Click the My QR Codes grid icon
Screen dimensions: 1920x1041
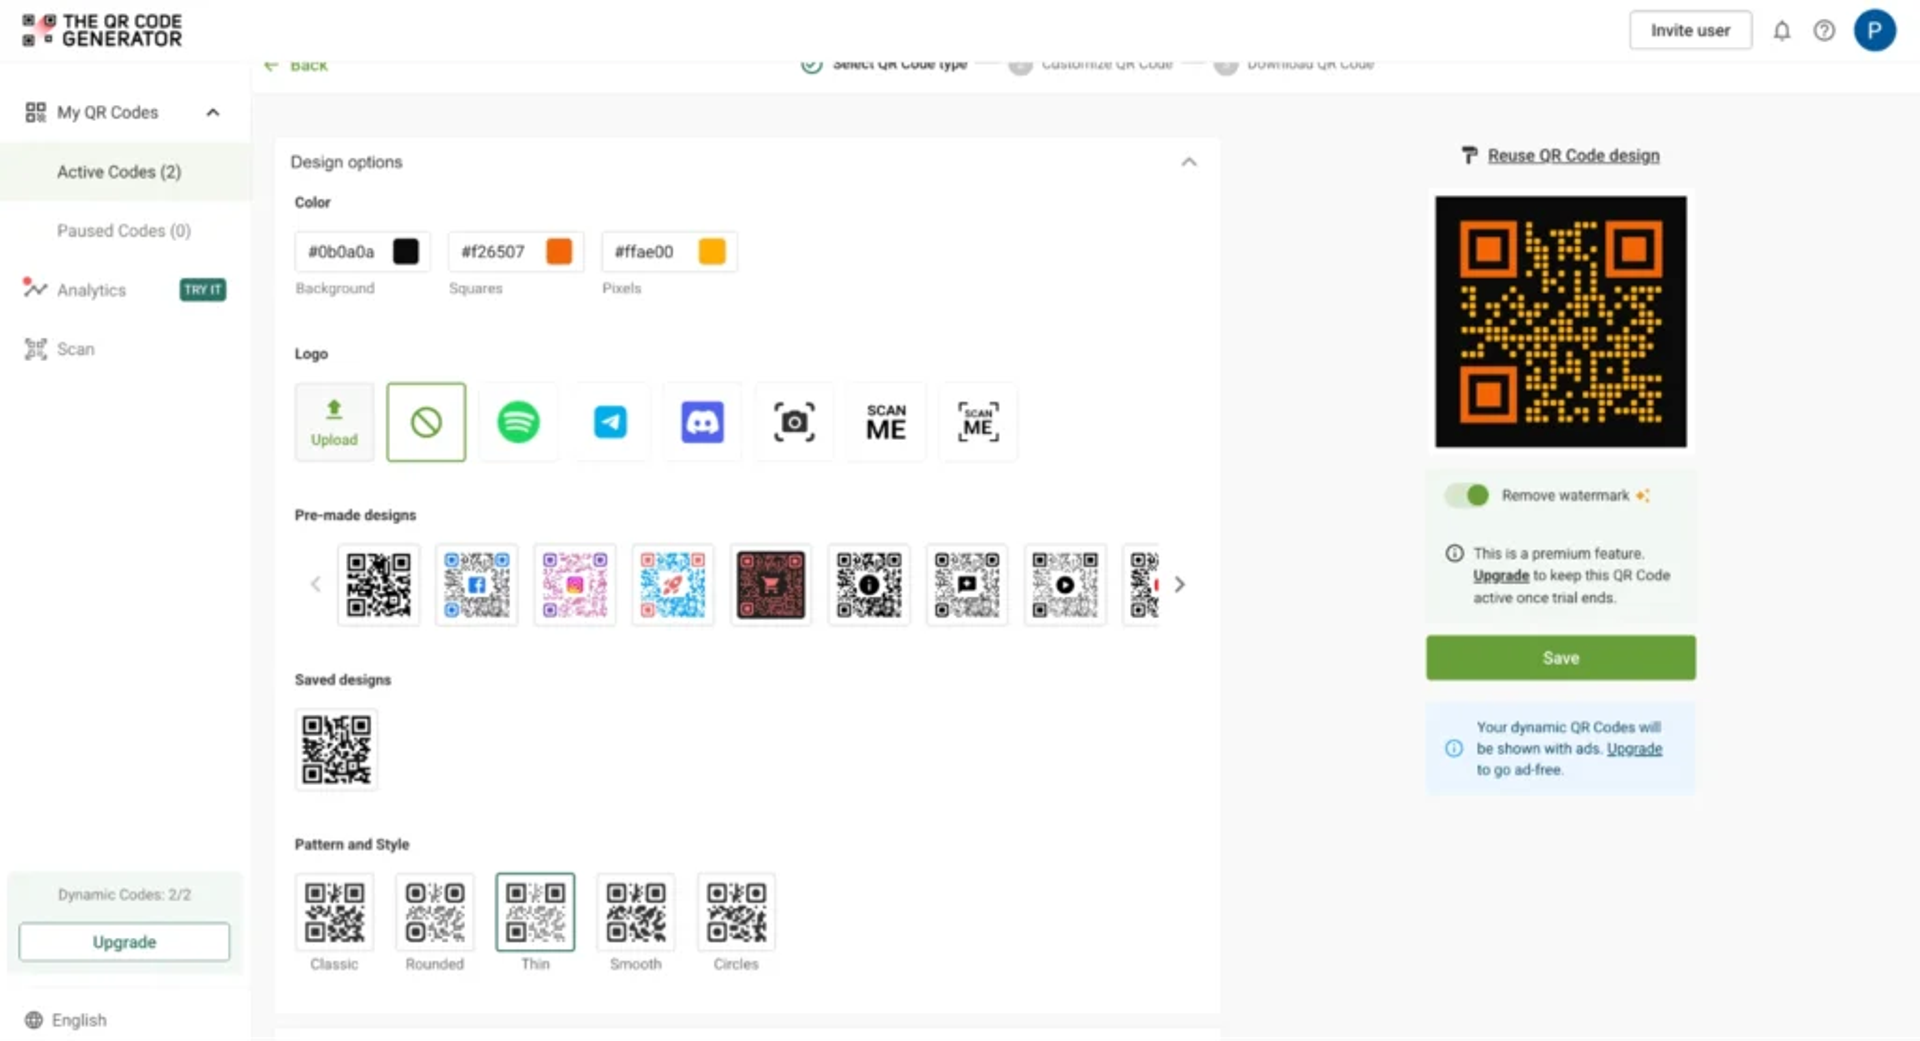pyautogui.click(x=35, y=112)
